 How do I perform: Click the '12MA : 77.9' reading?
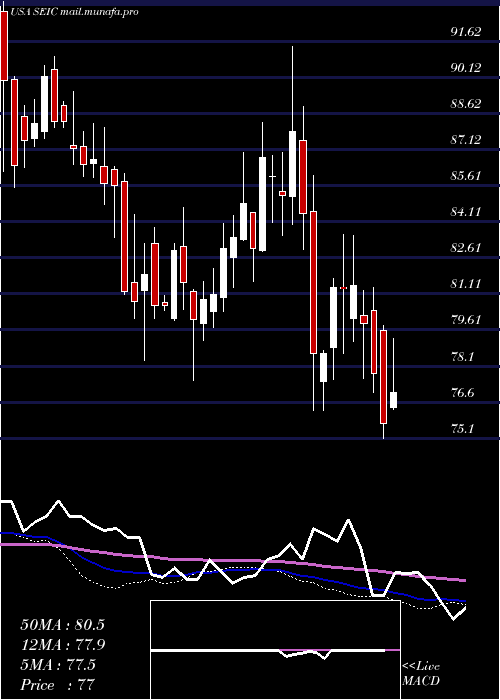click(62, 645)
